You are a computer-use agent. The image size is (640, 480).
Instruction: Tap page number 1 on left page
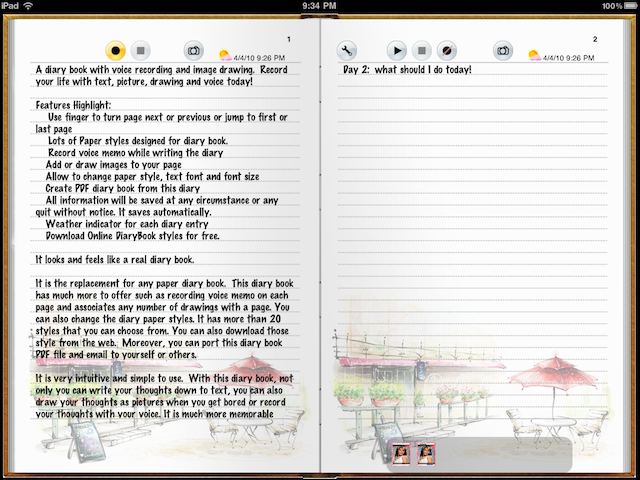coord(288,39)
